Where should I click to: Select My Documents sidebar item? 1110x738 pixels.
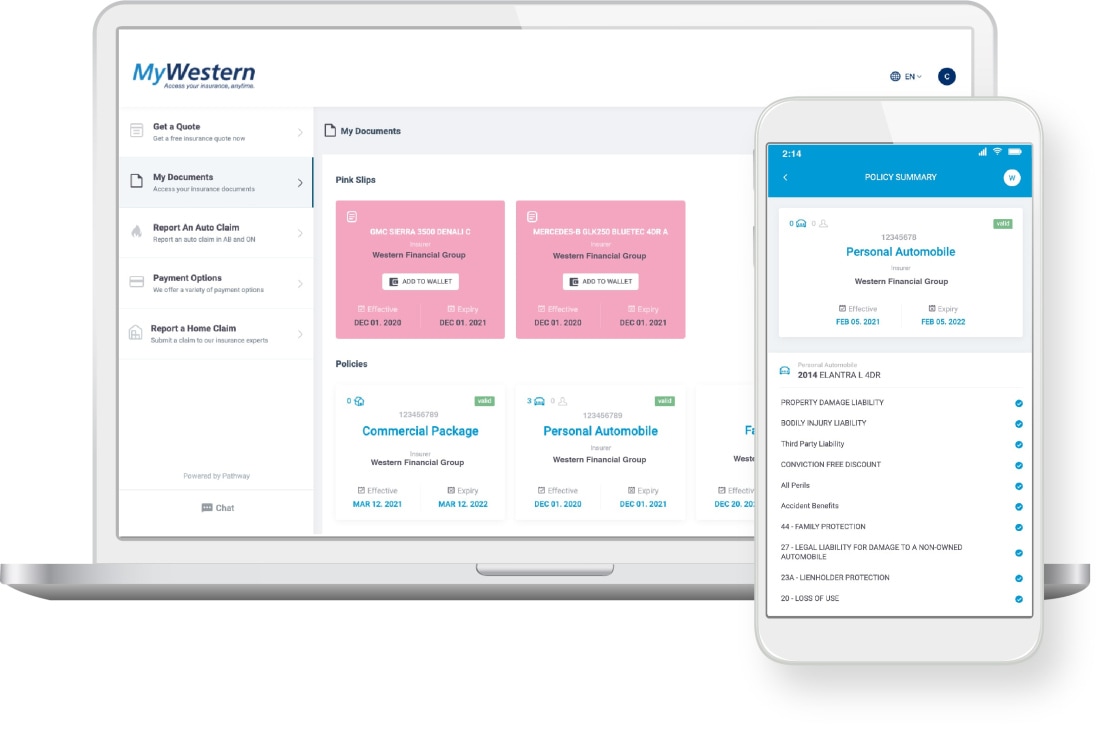pos(216,183)
